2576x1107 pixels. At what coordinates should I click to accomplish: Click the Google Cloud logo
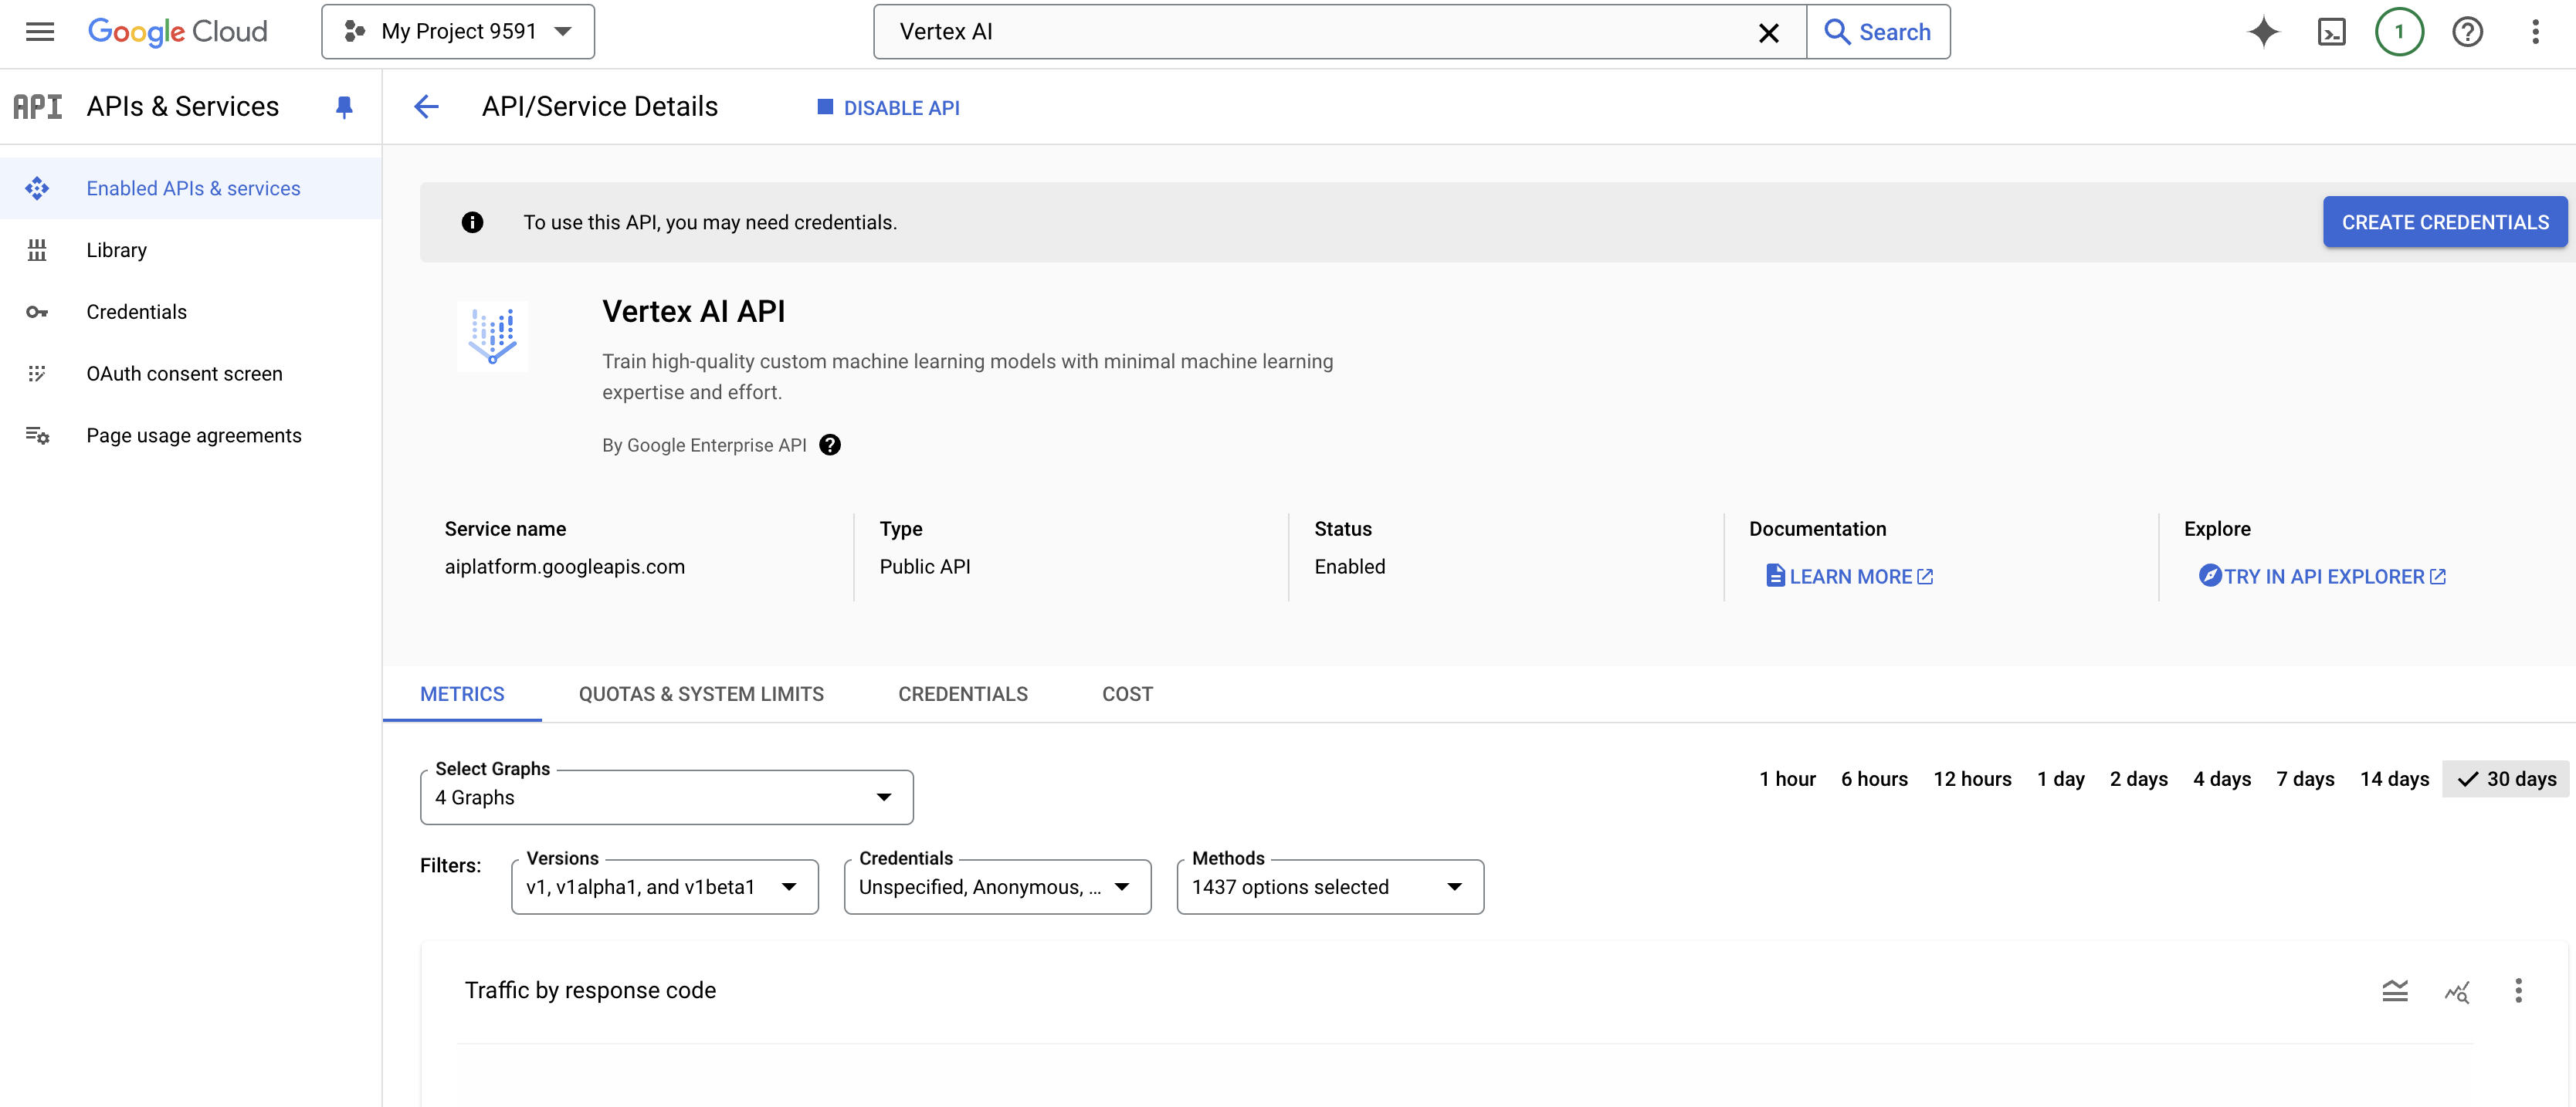[178, 32]
